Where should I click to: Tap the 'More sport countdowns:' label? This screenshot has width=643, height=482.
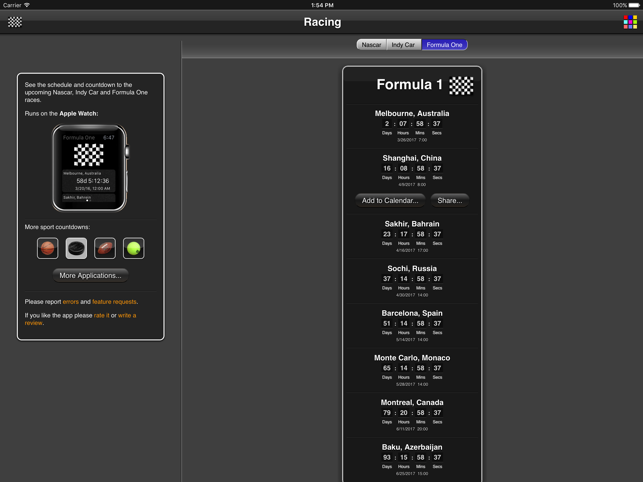pyautogui.click(x=57, y=227)
